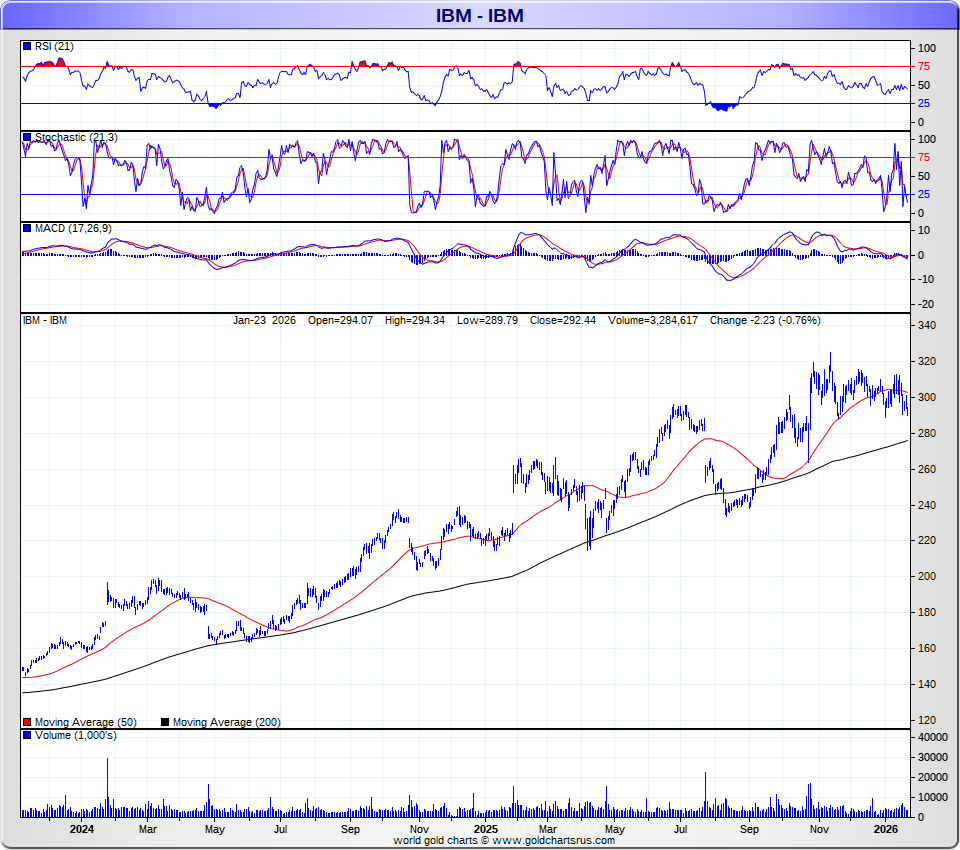Click the blue RSI (21) legend square
This screenshot has width=960, height=850.
[x=27, y=47]
